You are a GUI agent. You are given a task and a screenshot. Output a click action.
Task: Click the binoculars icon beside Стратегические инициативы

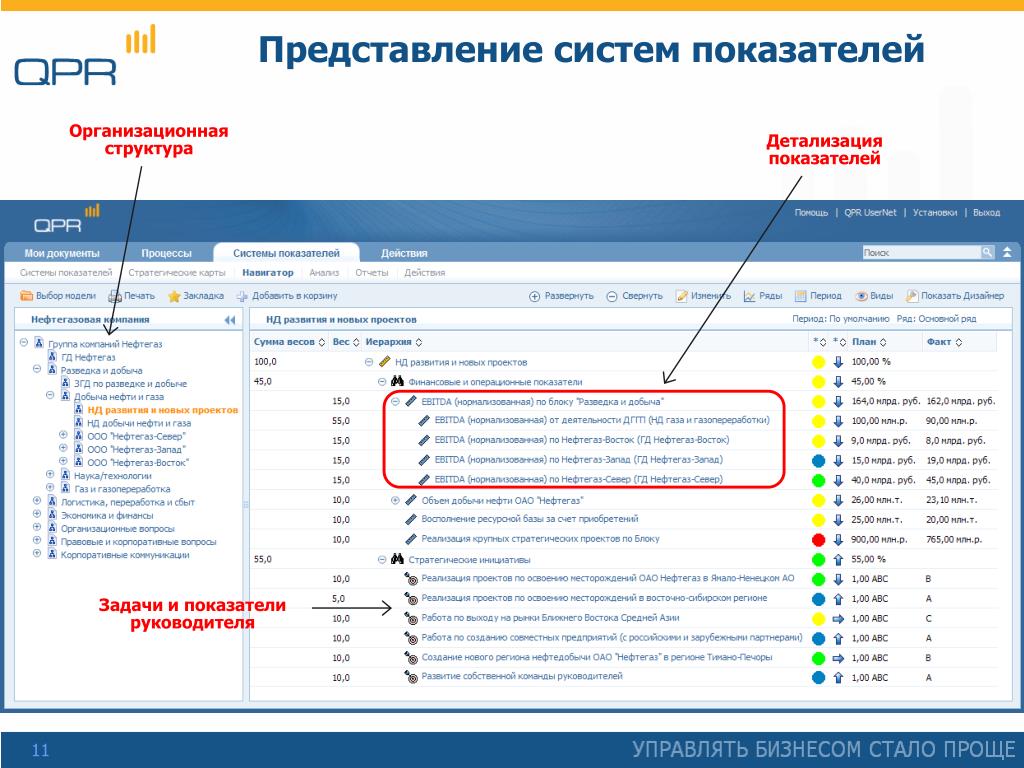397,559
